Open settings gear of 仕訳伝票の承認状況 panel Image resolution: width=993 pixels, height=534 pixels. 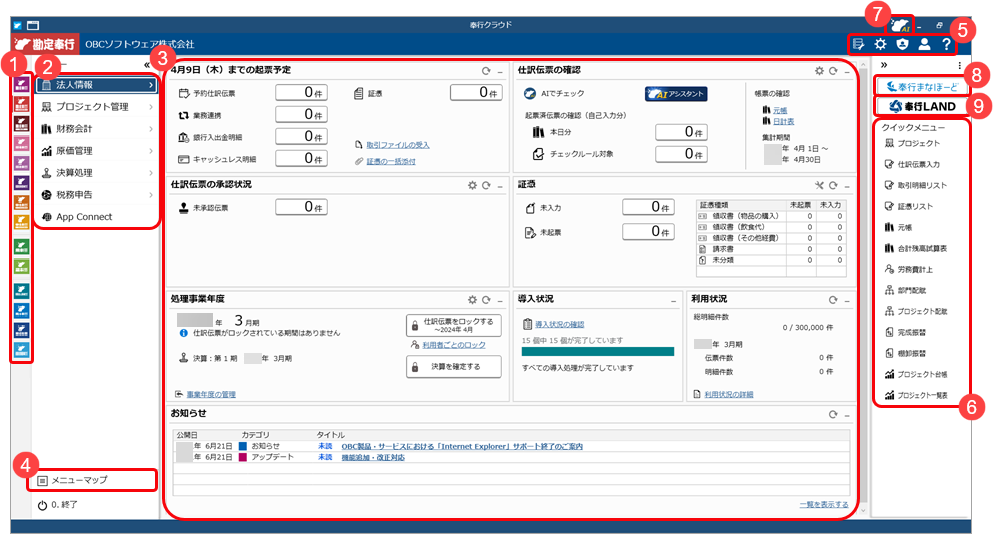point(472,186)
